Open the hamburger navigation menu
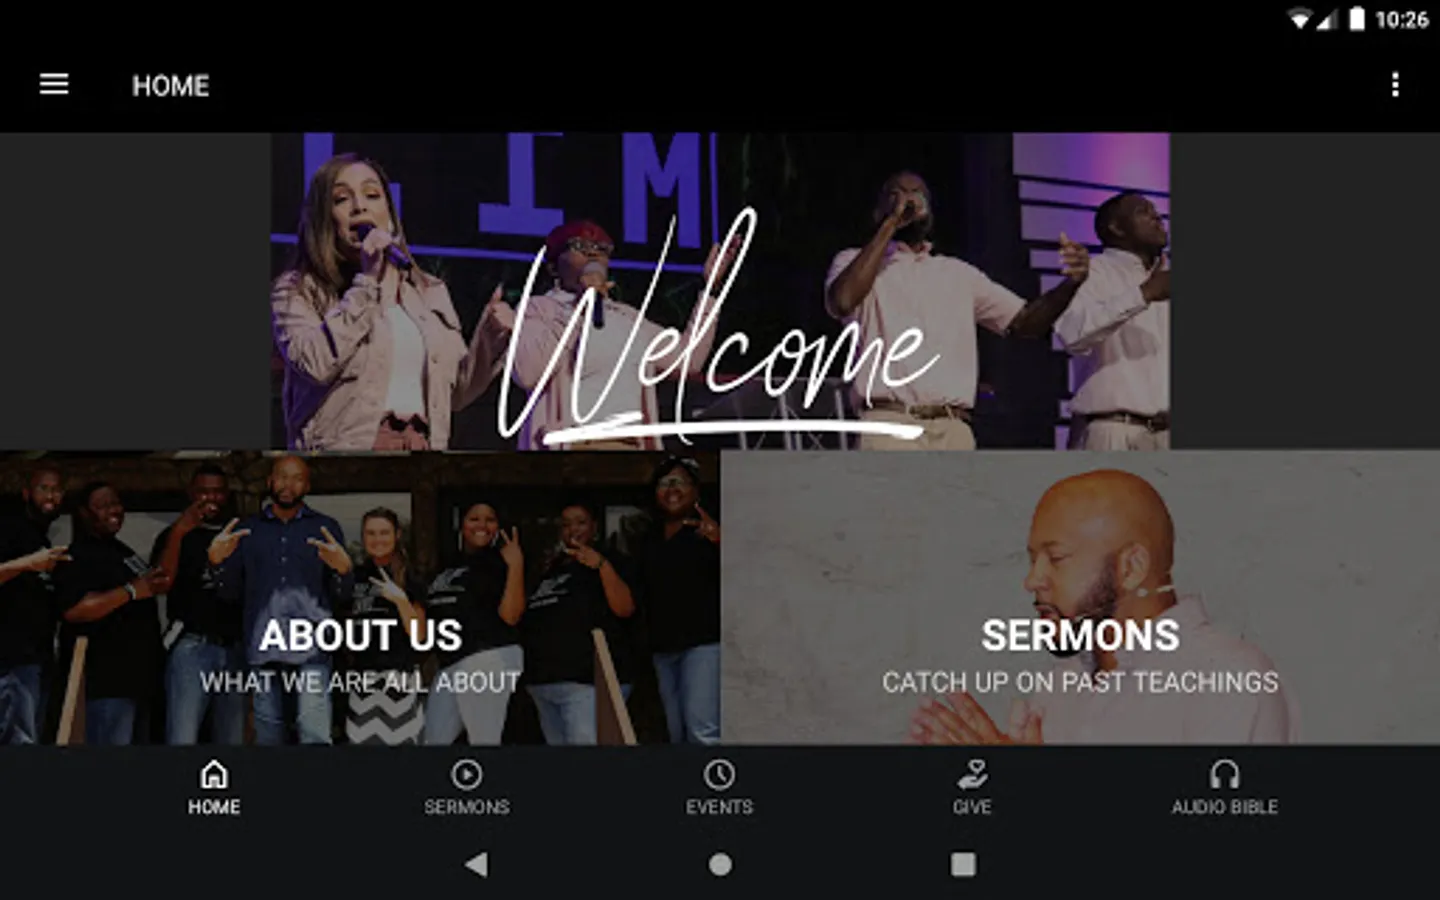This screenshot has width=1440, height=900. coord(54,85)
